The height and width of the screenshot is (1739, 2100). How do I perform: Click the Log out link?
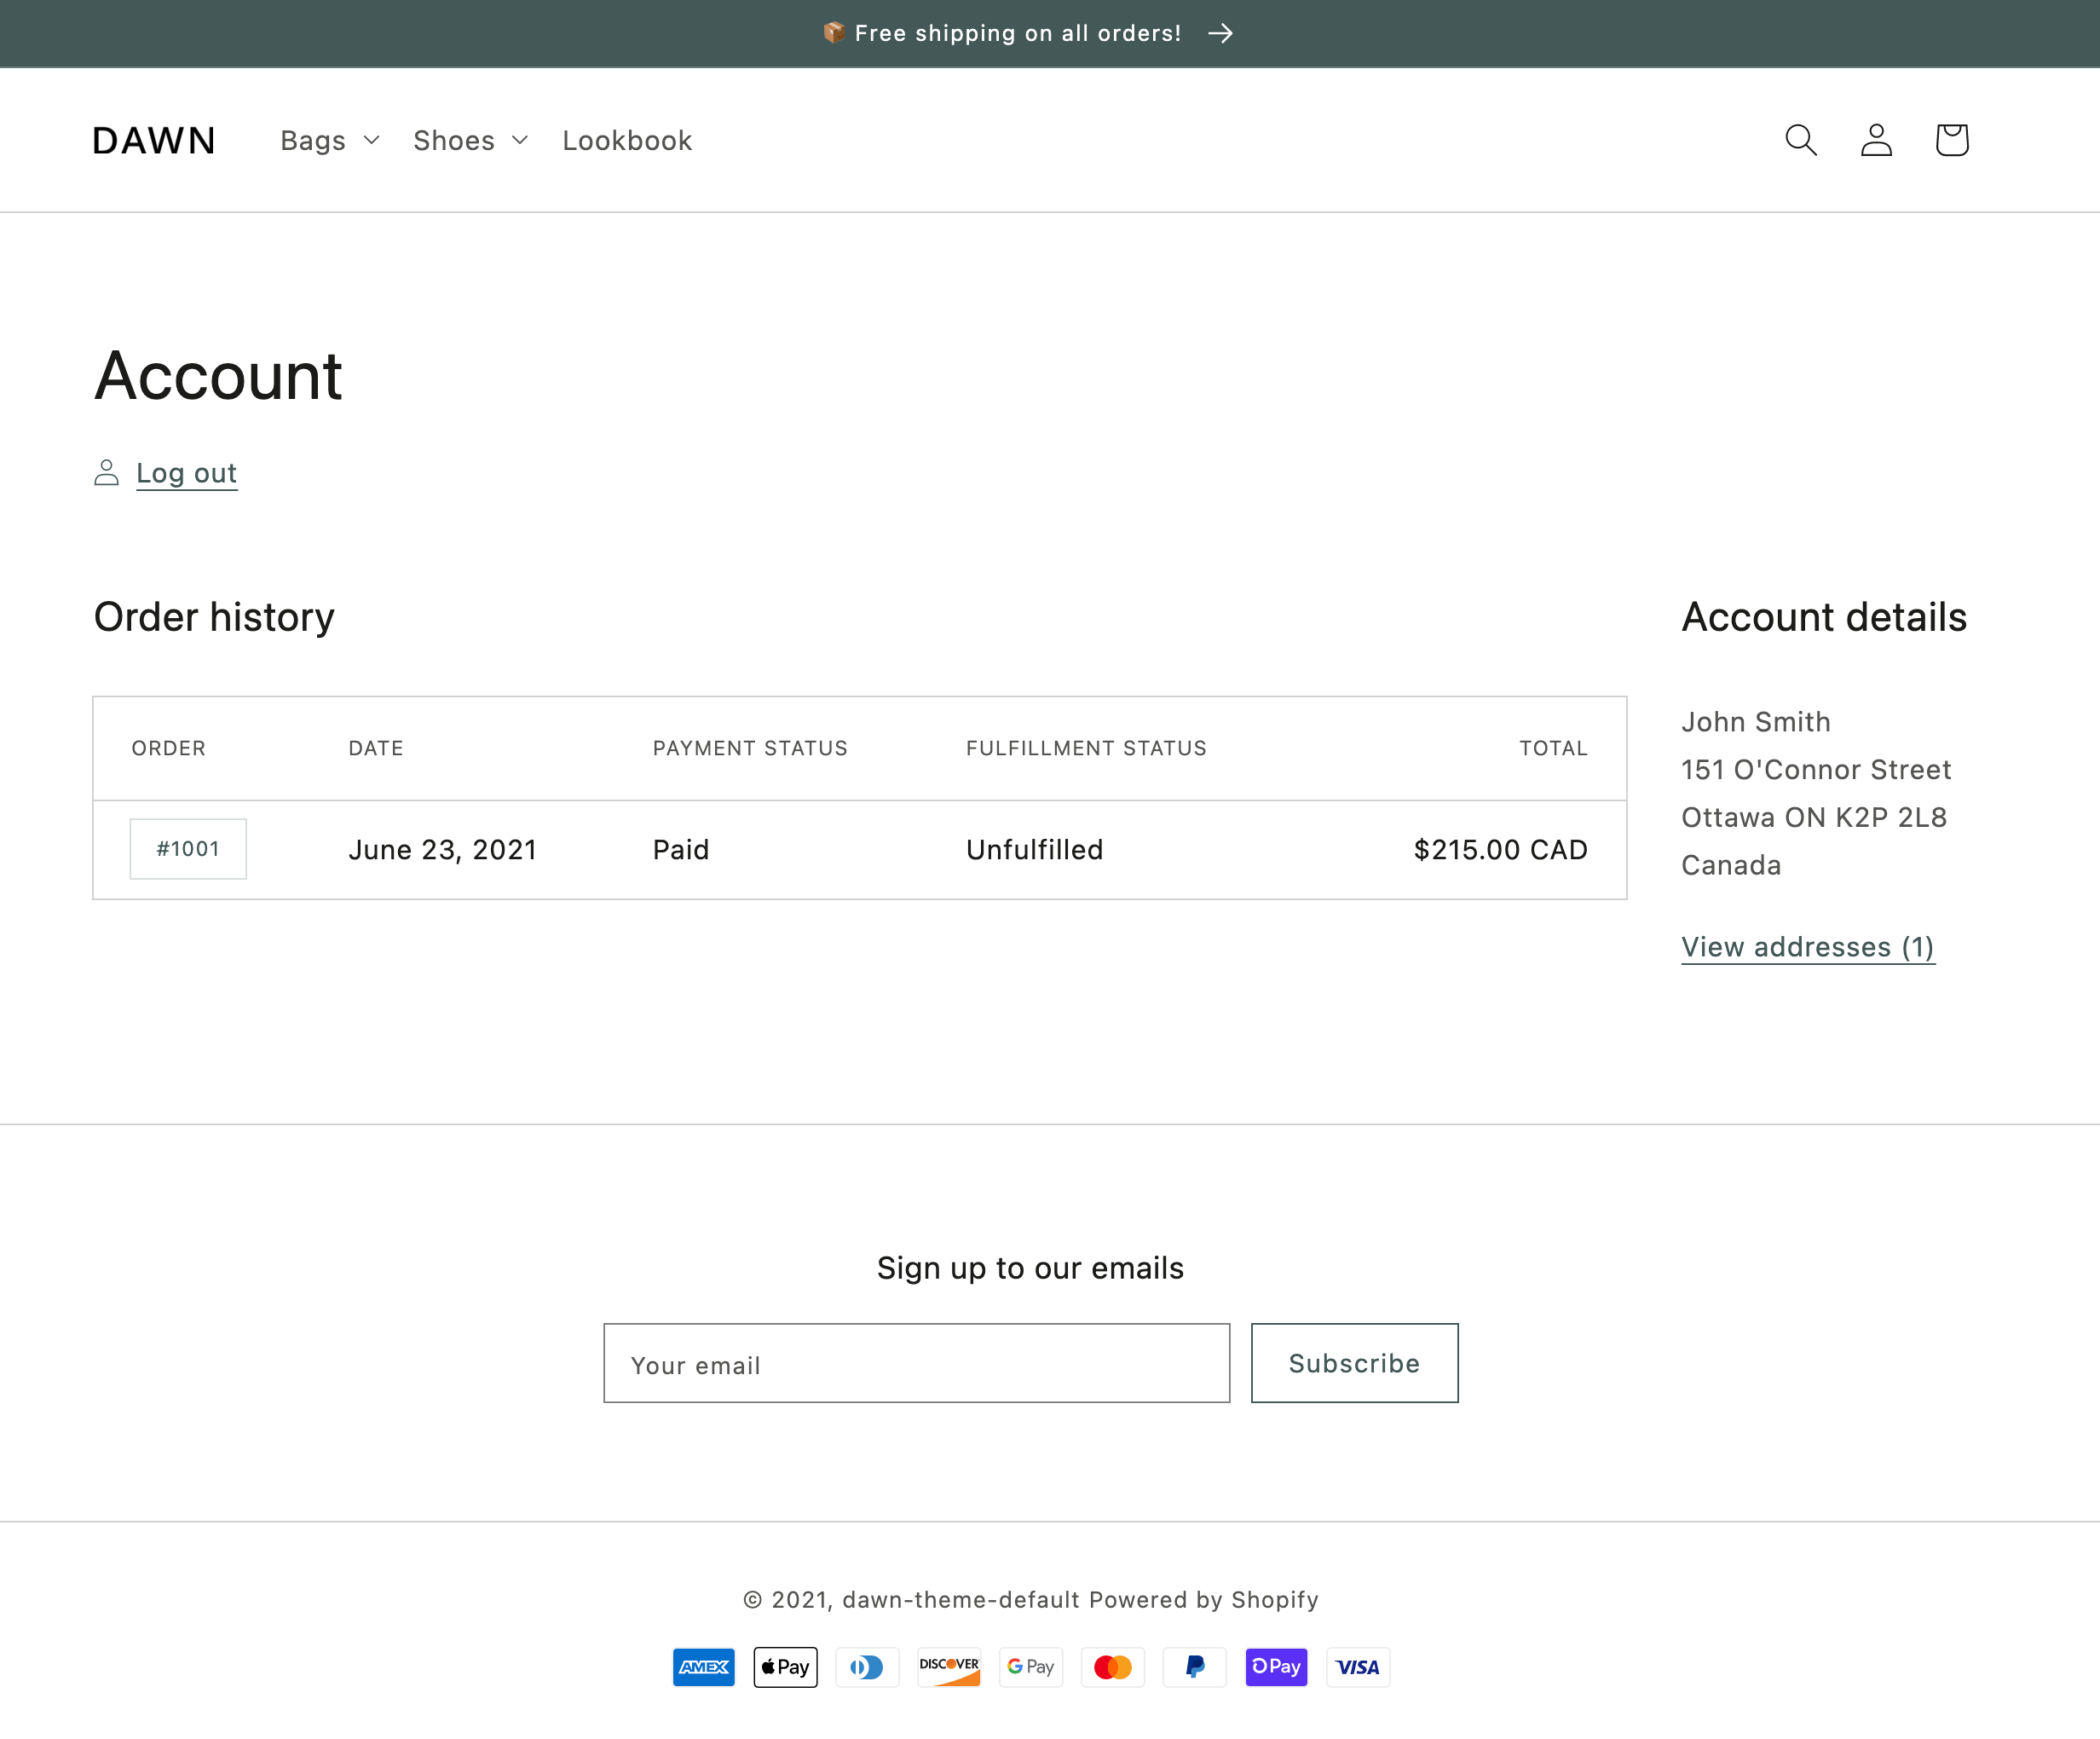pos(186,473)
